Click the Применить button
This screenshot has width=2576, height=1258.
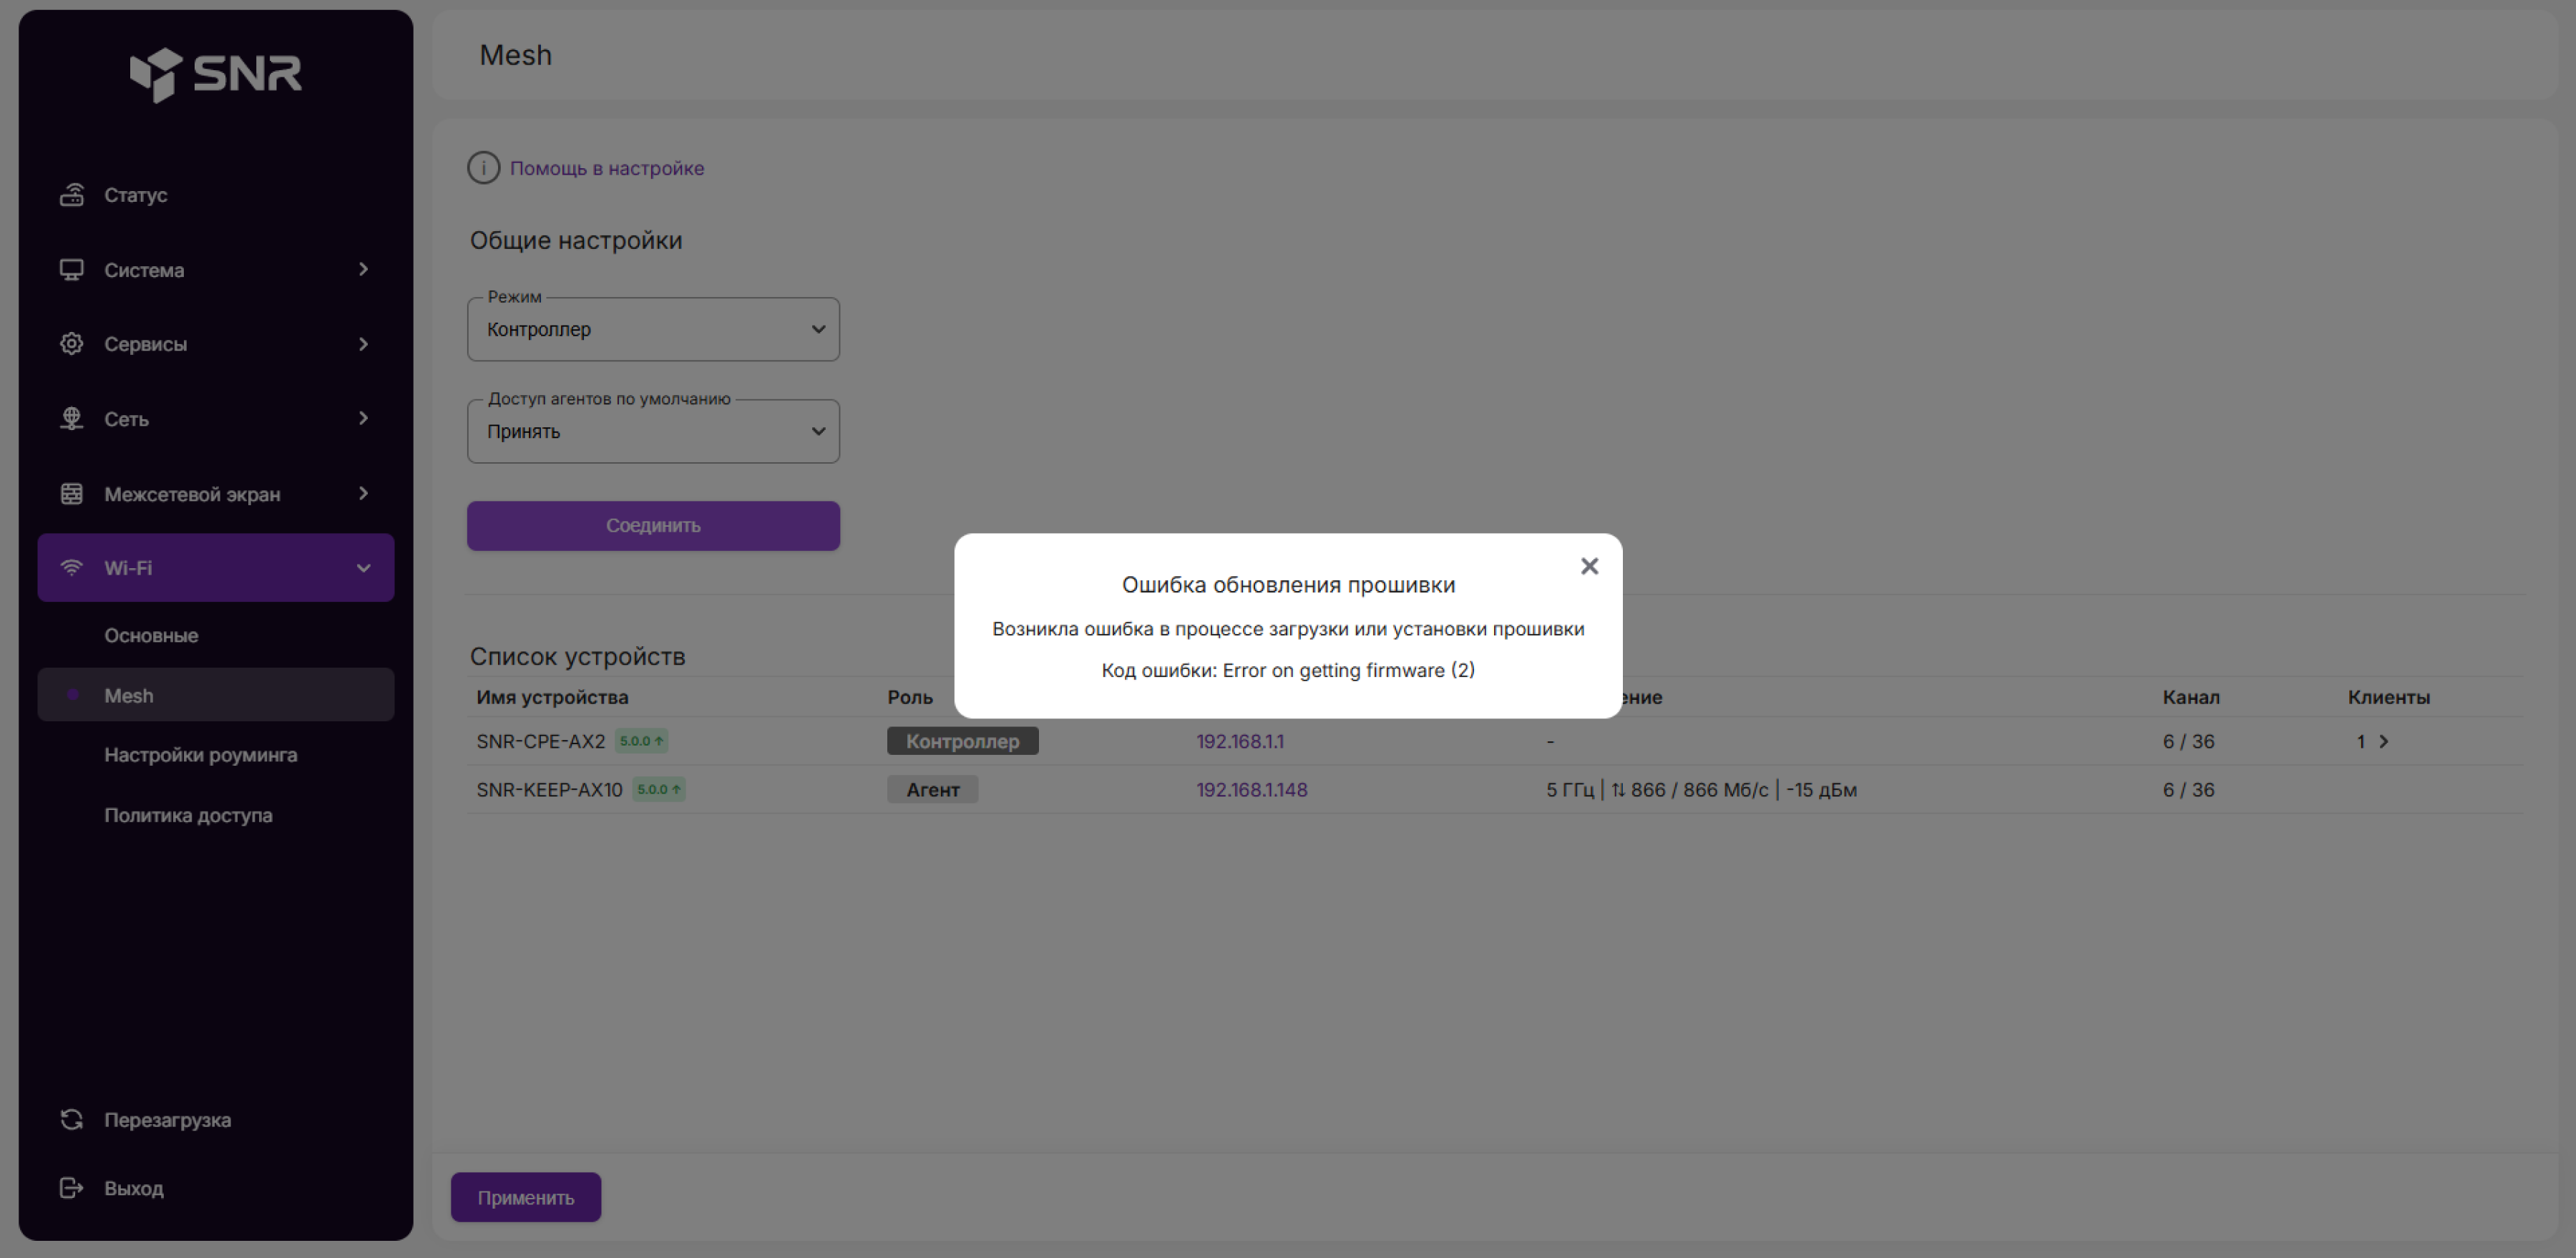tap(526, 1197)
